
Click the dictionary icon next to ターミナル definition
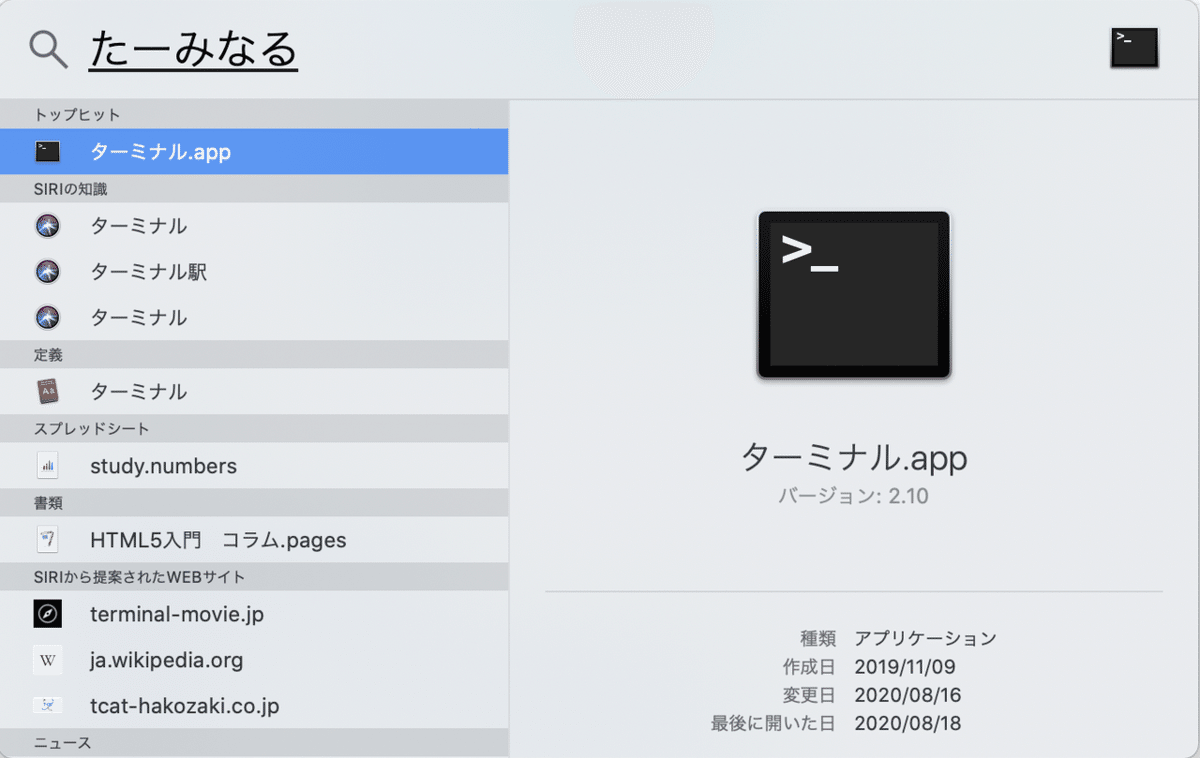(47, 391)
